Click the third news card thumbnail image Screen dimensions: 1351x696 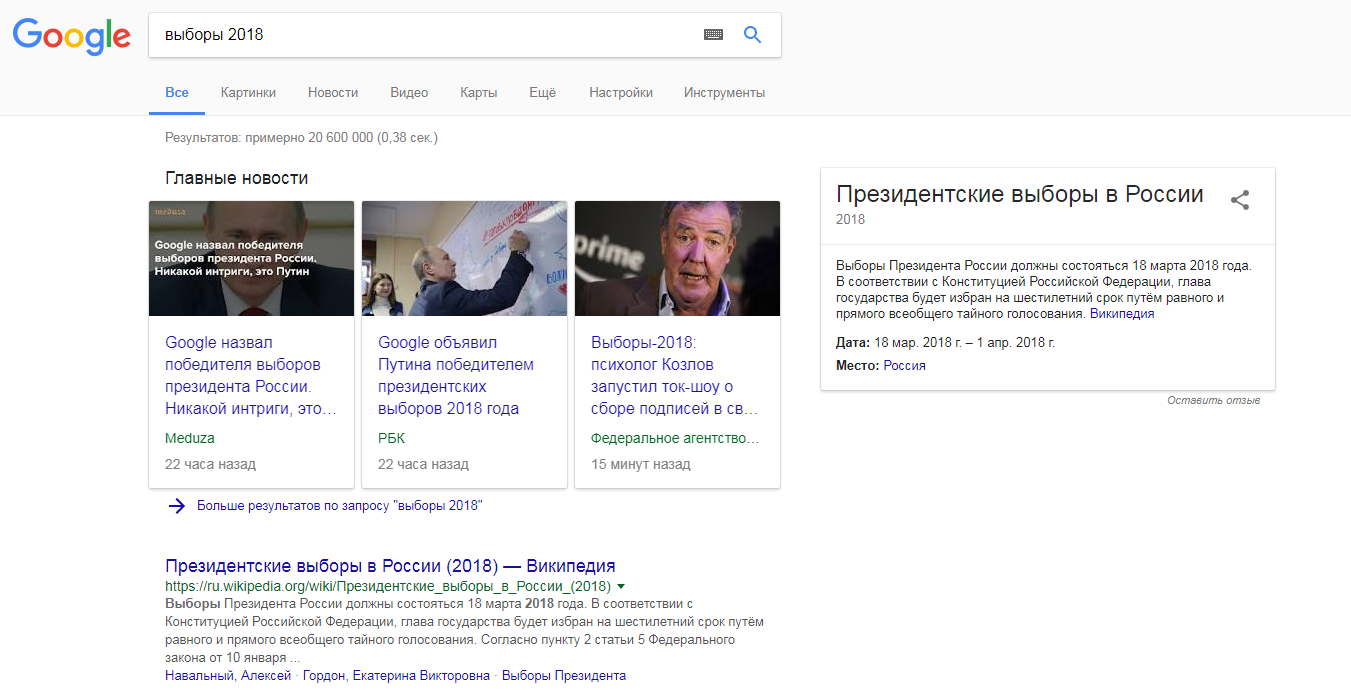[x=677, y=259]
